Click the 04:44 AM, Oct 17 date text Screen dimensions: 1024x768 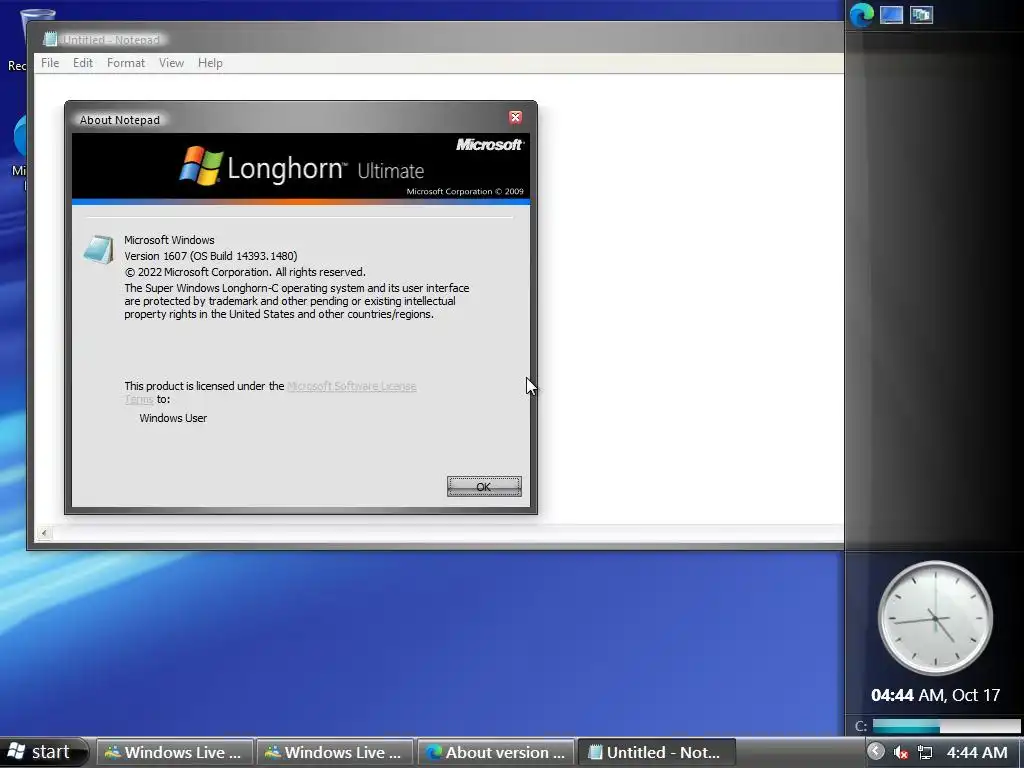point(935,695)
